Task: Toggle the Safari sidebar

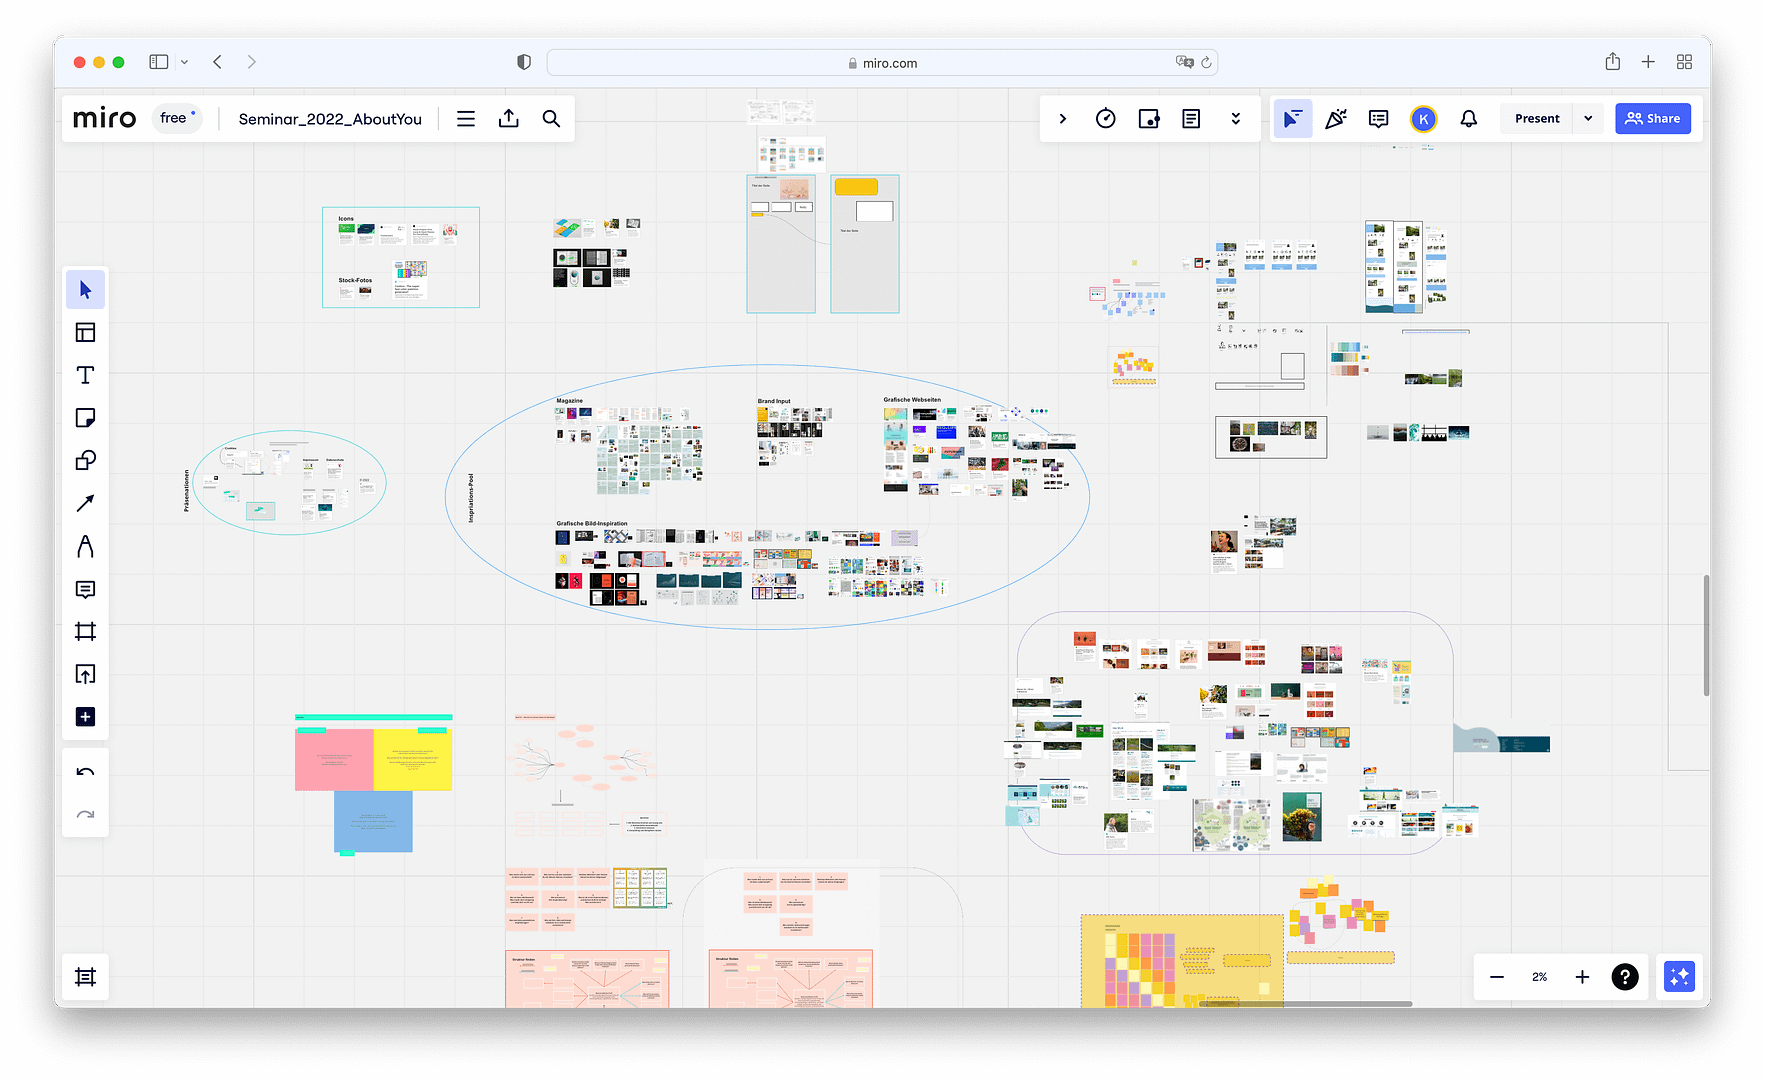Action: [x=158, y=61]
